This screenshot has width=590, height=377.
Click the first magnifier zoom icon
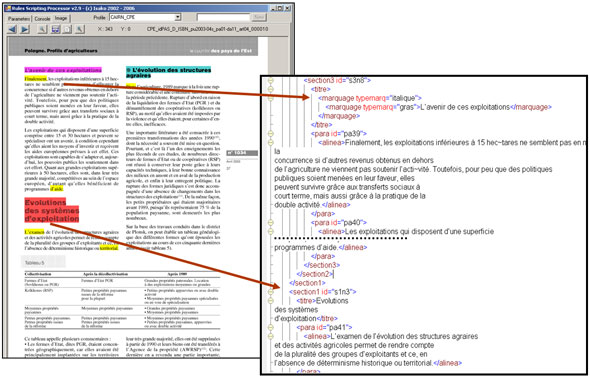pos(43,29)
